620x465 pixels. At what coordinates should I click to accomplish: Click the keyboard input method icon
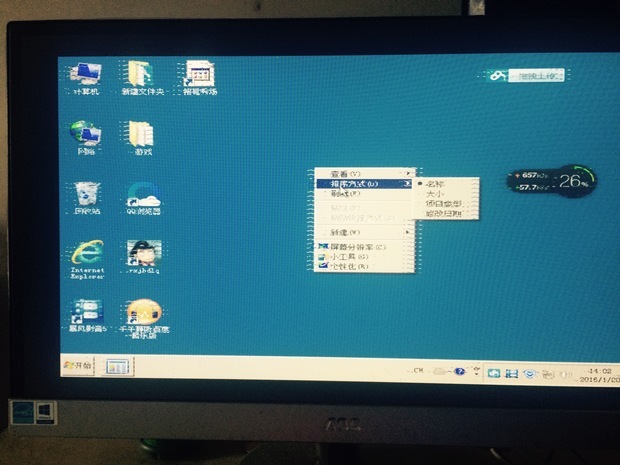[440, 371]
